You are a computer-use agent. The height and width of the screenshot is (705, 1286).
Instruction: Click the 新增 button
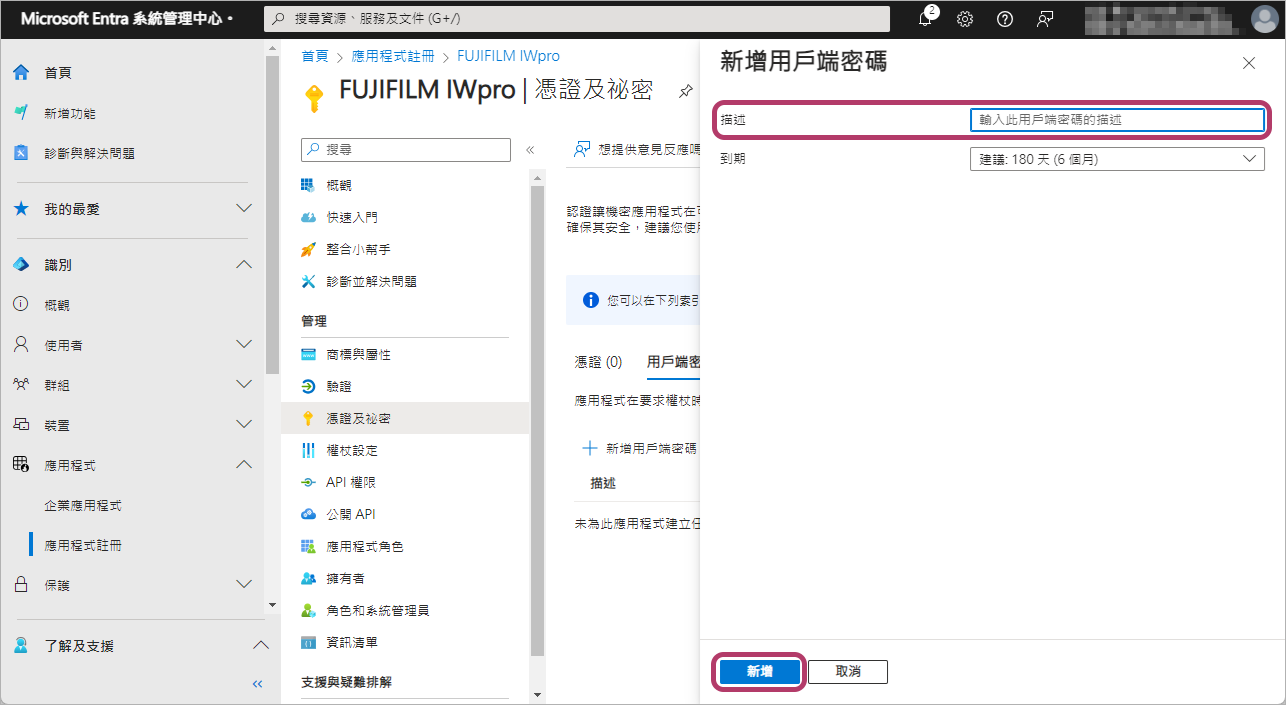click(x=759, y=671)
